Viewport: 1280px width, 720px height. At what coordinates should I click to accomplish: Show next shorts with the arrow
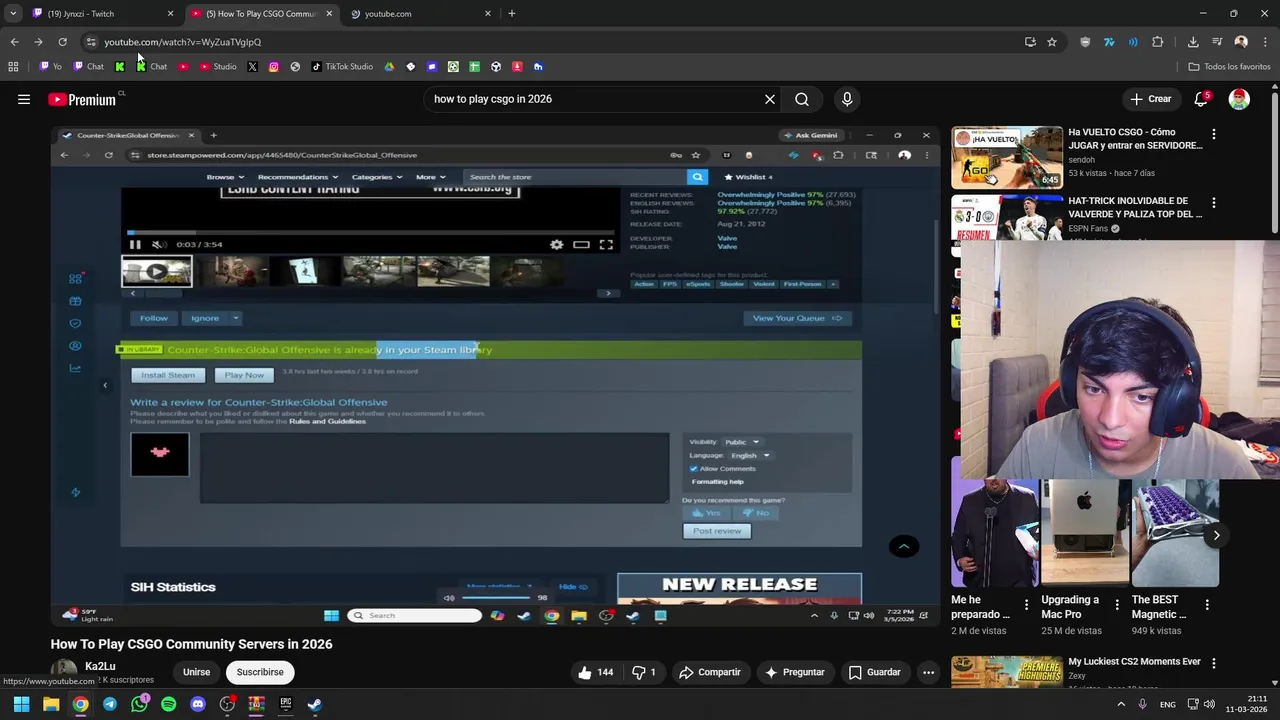1216,535
